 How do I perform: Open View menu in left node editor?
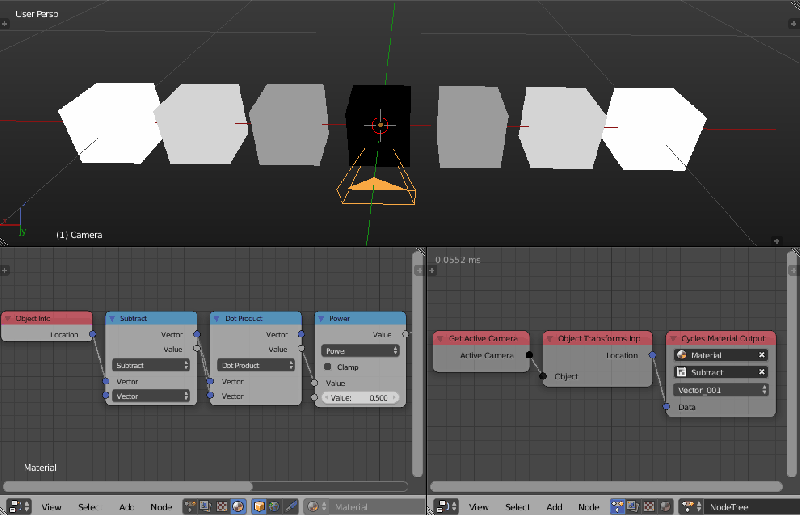51,507
